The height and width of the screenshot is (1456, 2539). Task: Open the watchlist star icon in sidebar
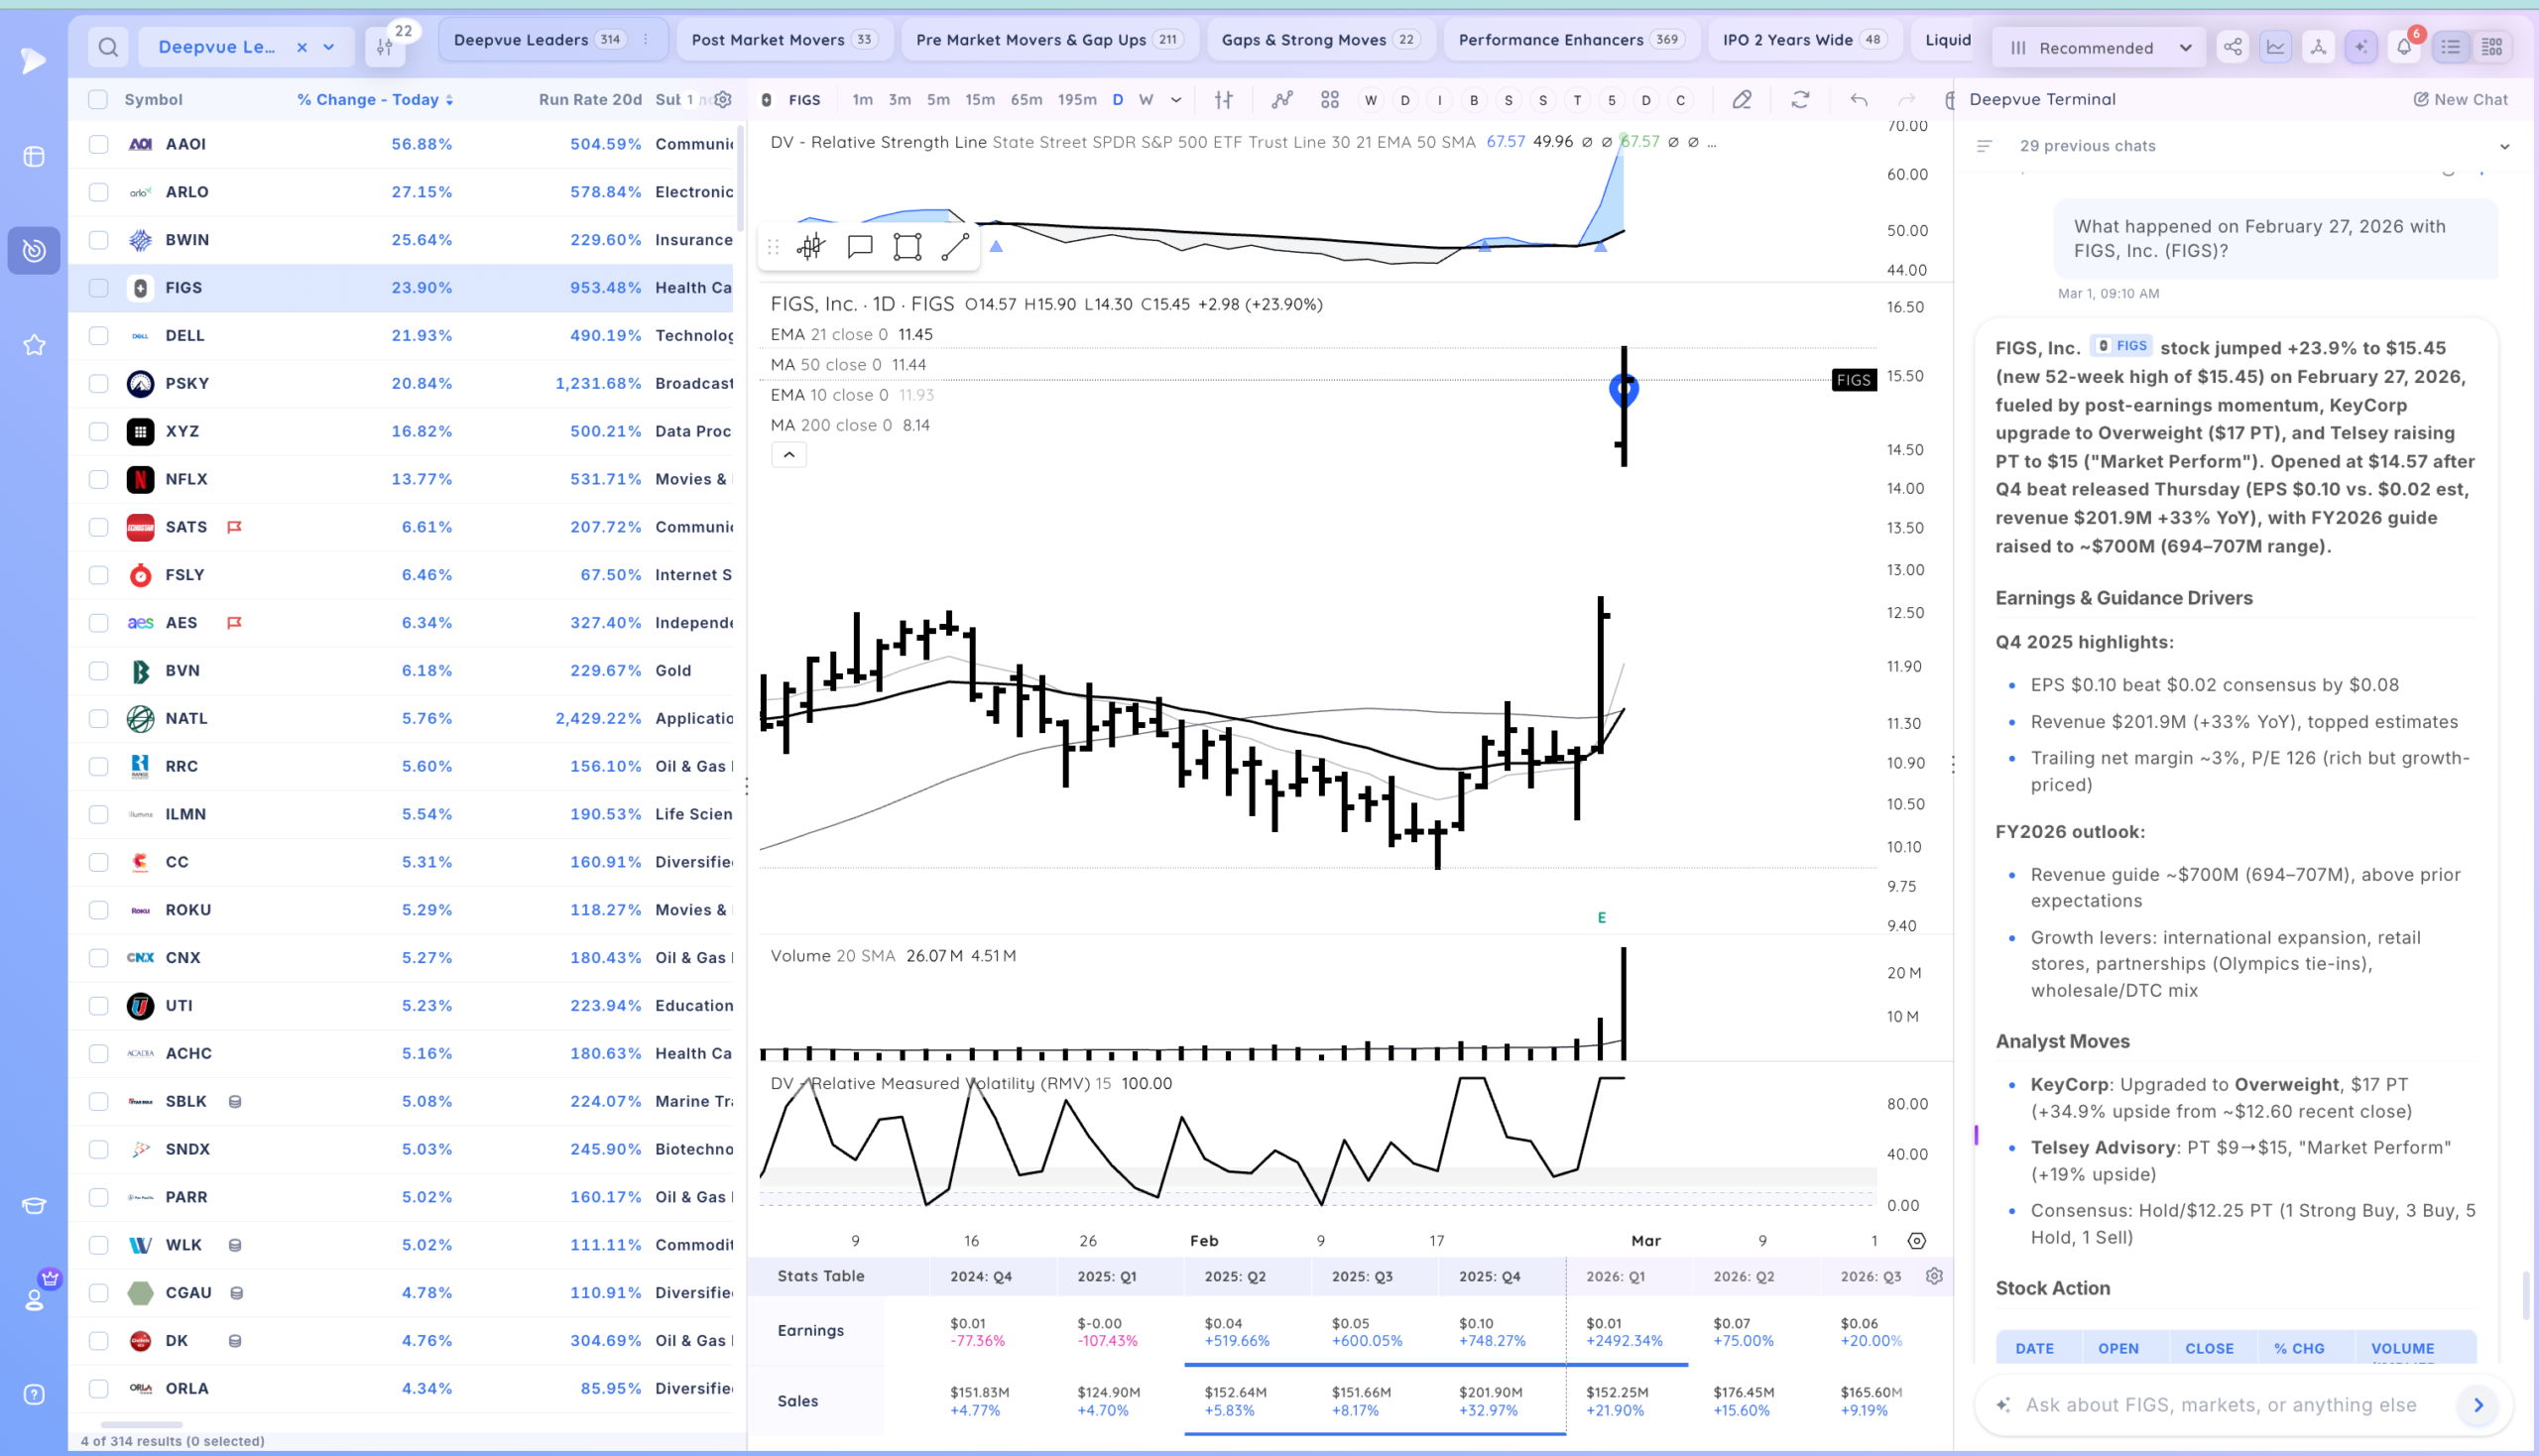coord(34,345)
